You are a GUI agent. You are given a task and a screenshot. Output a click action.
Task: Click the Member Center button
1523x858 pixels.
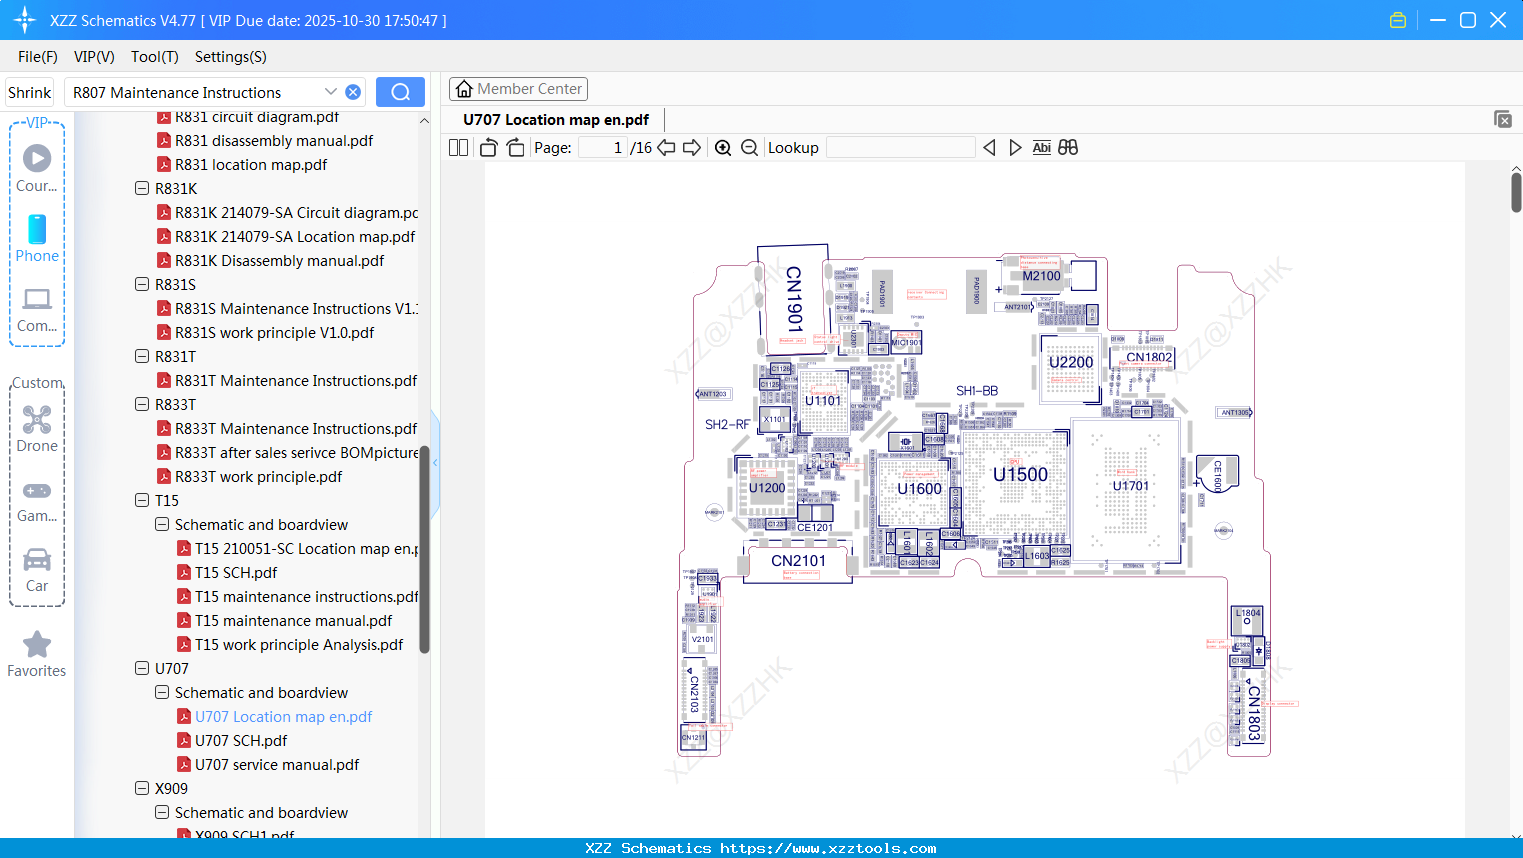pos(518,88)
